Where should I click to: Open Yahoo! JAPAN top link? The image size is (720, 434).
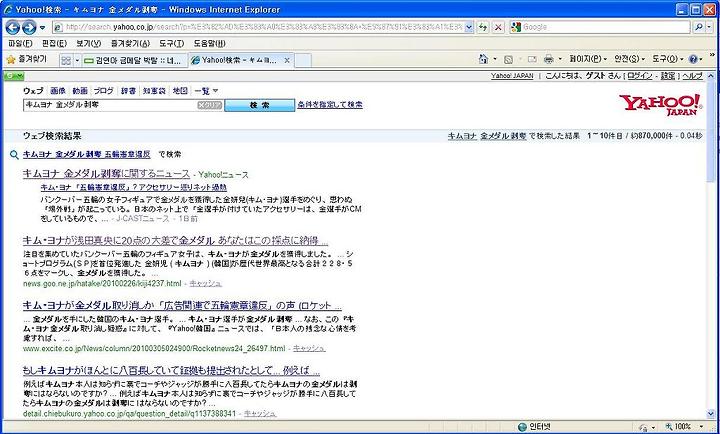[512, 76]
